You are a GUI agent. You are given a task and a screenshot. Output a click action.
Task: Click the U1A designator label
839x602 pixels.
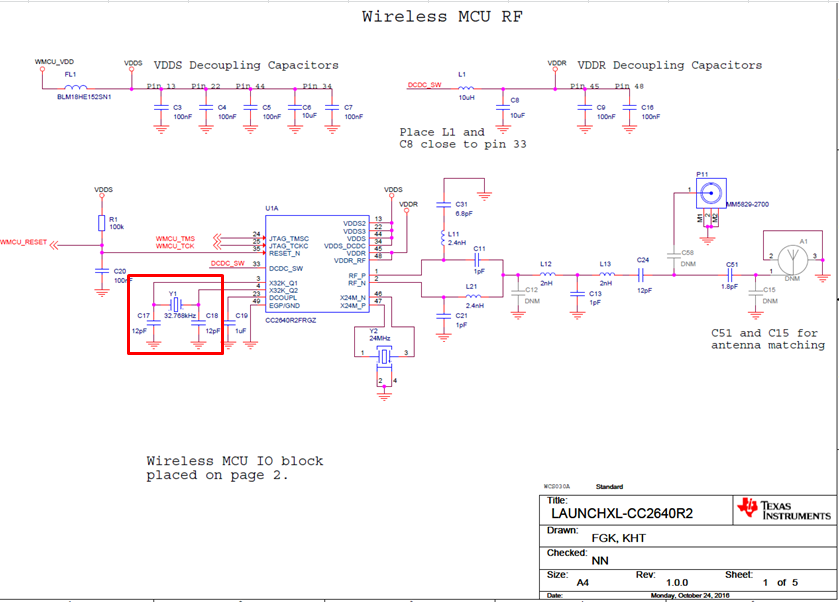(x=272, y=208)
